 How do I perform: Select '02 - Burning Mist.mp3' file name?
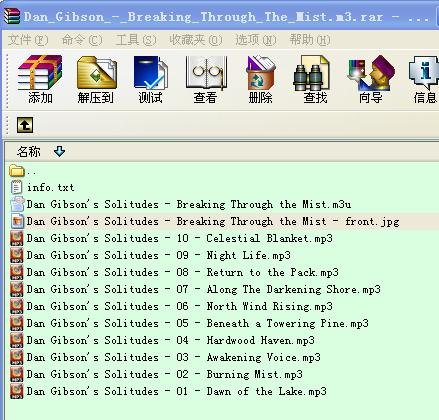tap(165, 375)
